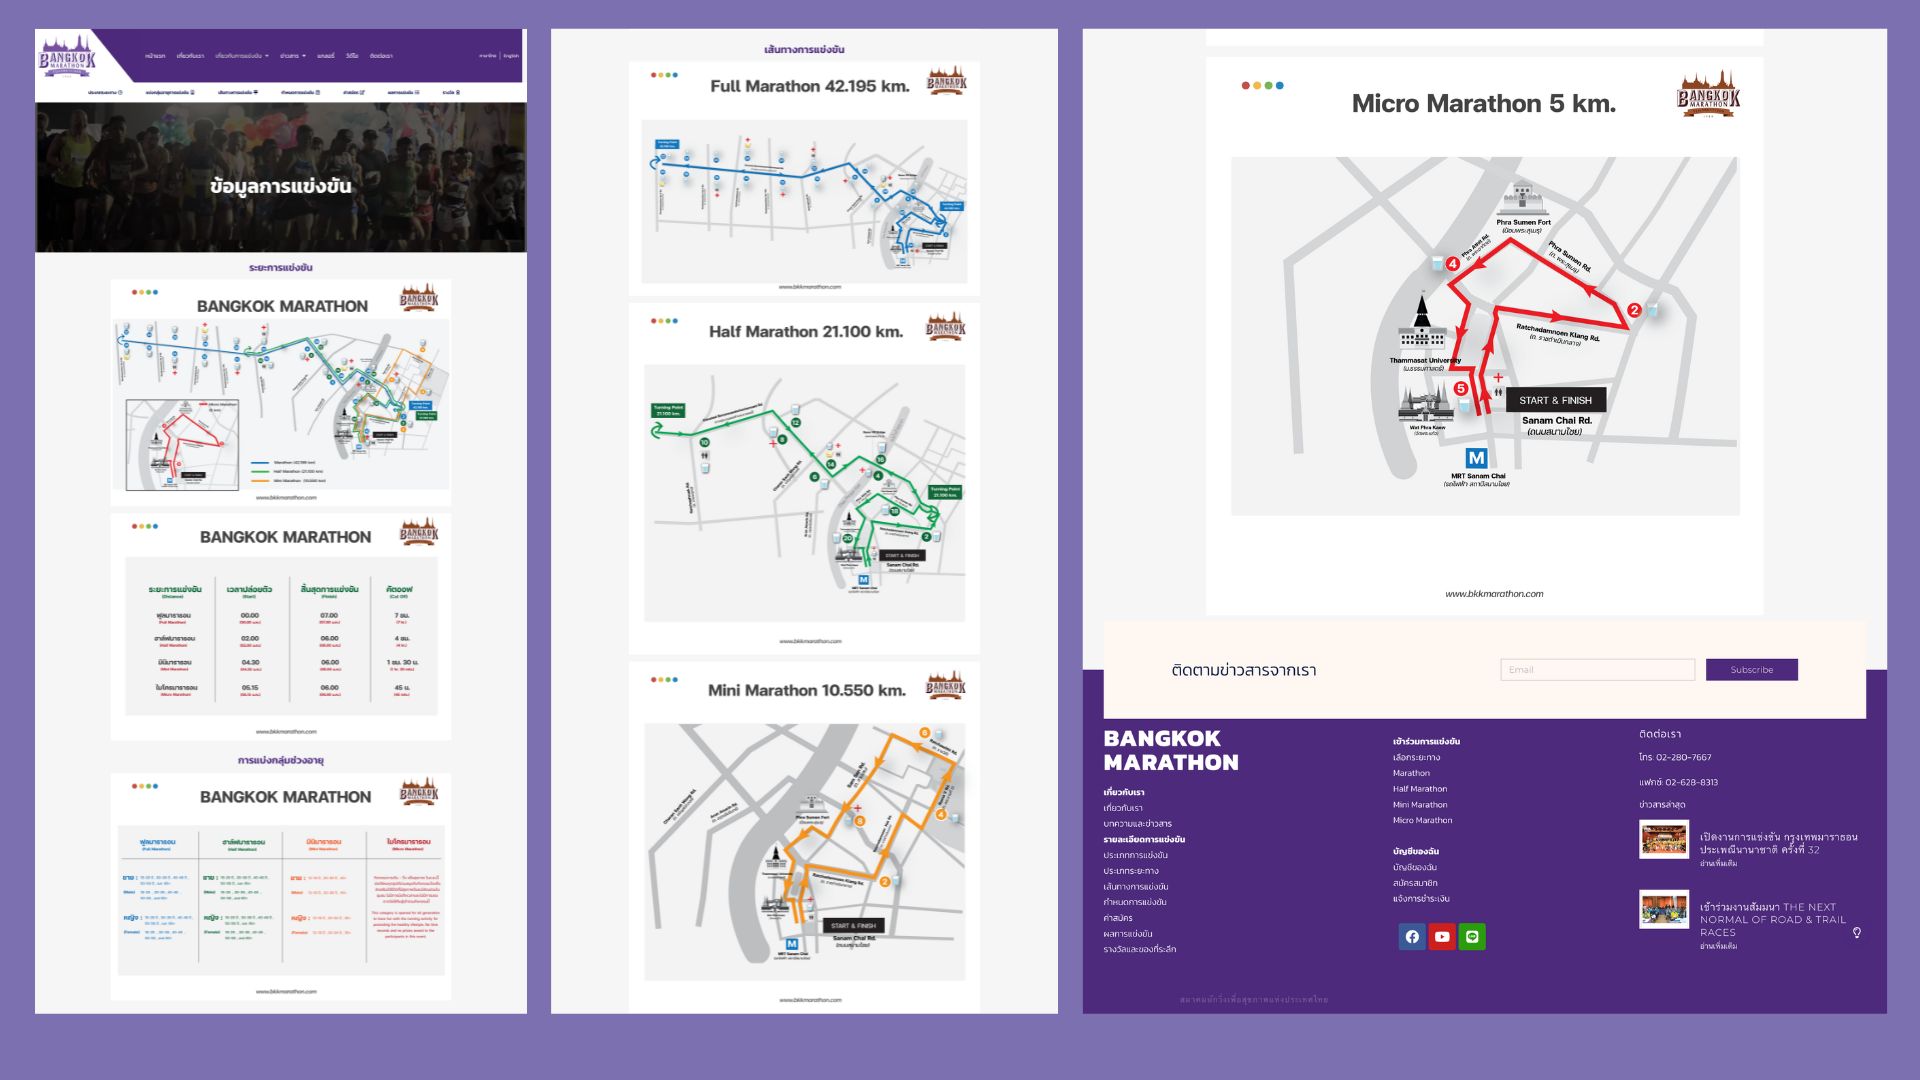Screen dimensions: 1920x1080
Task: Click the Bangkok Marathon header logo
Action: [67, 57]
